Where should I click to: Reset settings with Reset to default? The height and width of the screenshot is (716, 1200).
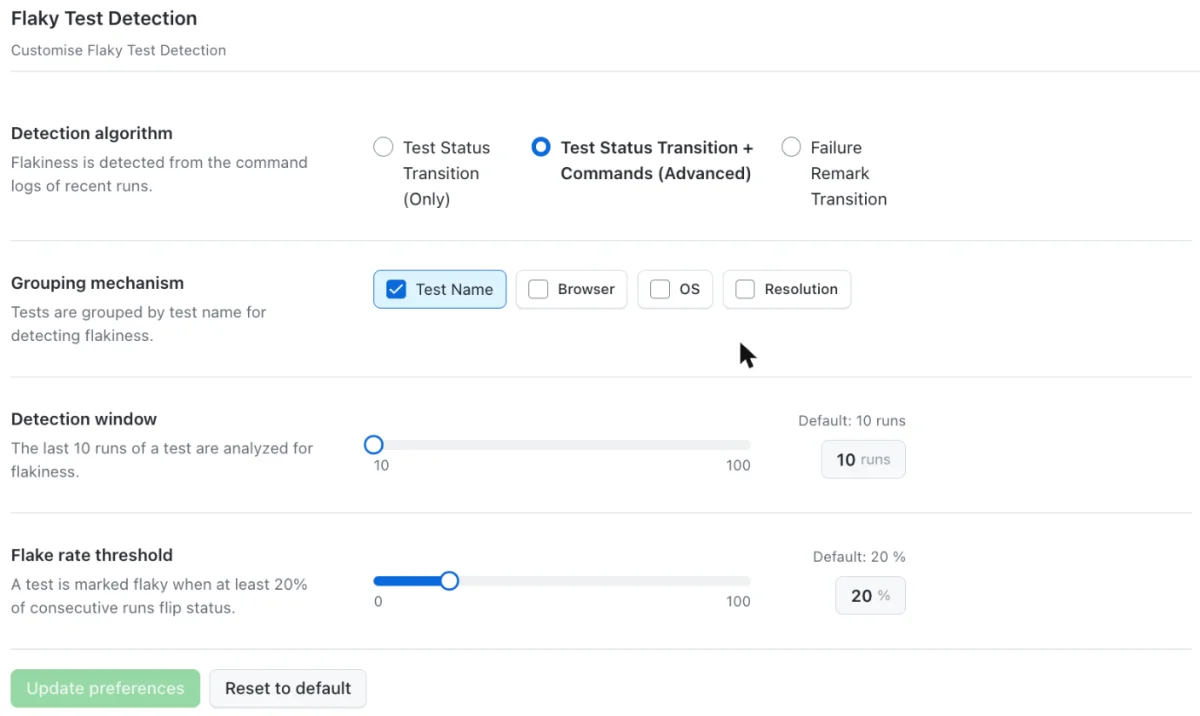[x=288, y=688]
